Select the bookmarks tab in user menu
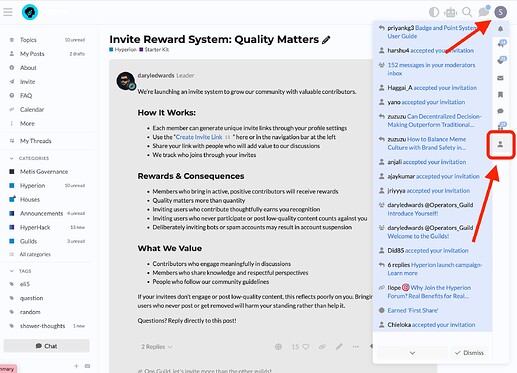The height and width of the screenshot is (373, 517). tap(500, 95)
